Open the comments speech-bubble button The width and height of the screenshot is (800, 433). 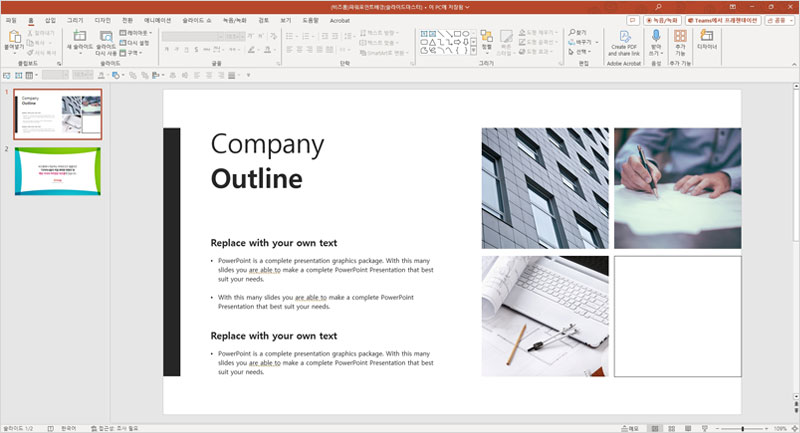(x=633, y=19)
